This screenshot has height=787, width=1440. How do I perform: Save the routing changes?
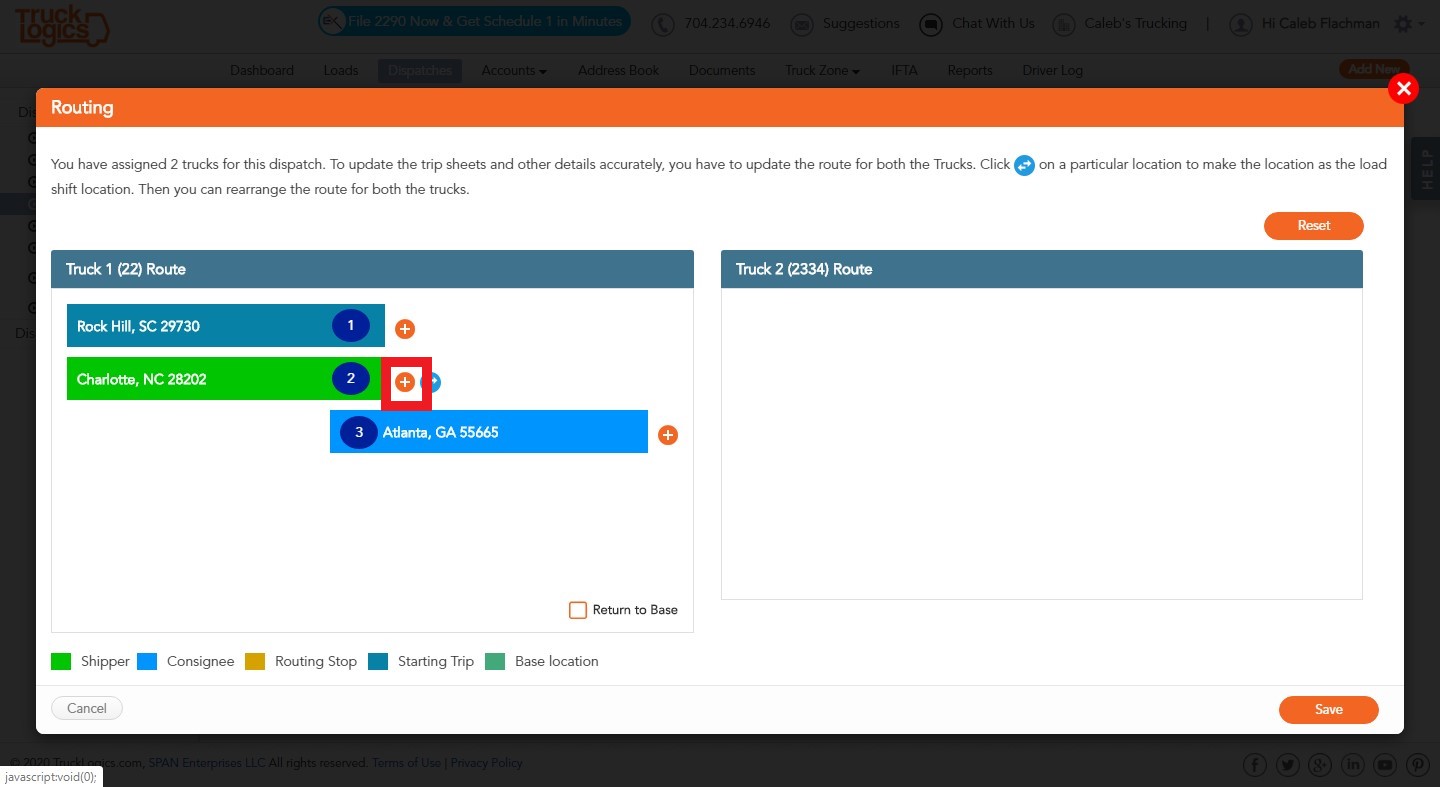point(1328,709)
